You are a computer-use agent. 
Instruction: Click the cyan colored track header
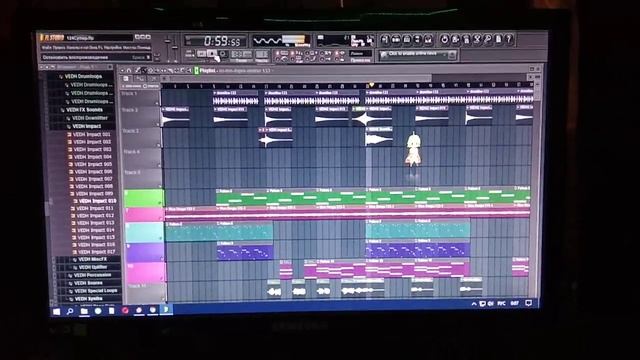(145, 233)
